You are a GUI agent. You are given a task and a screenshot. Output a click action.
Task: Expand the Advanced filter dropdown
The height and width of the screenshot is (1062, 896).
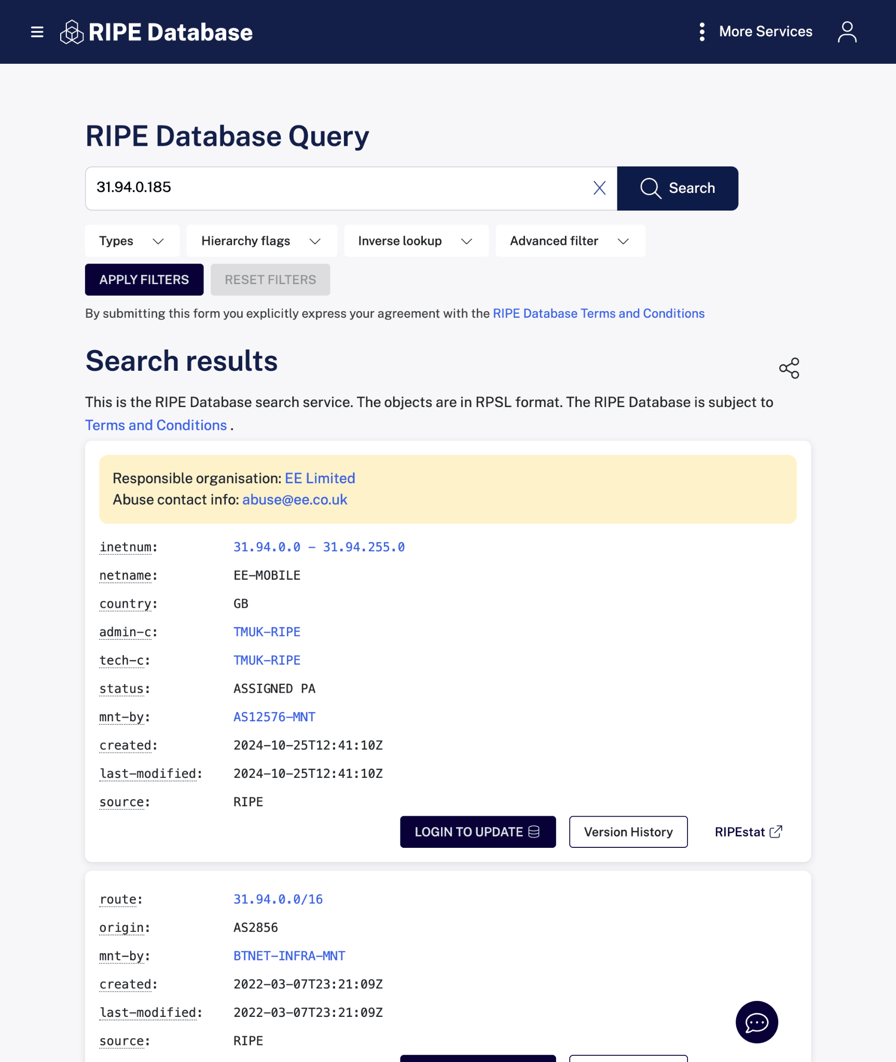coord(570,241)
